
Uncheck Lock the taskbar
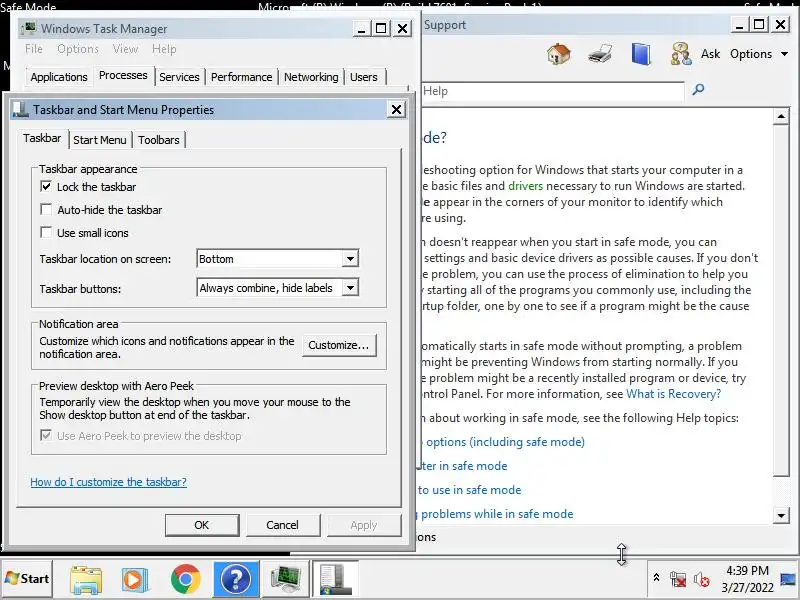(46, 187)
